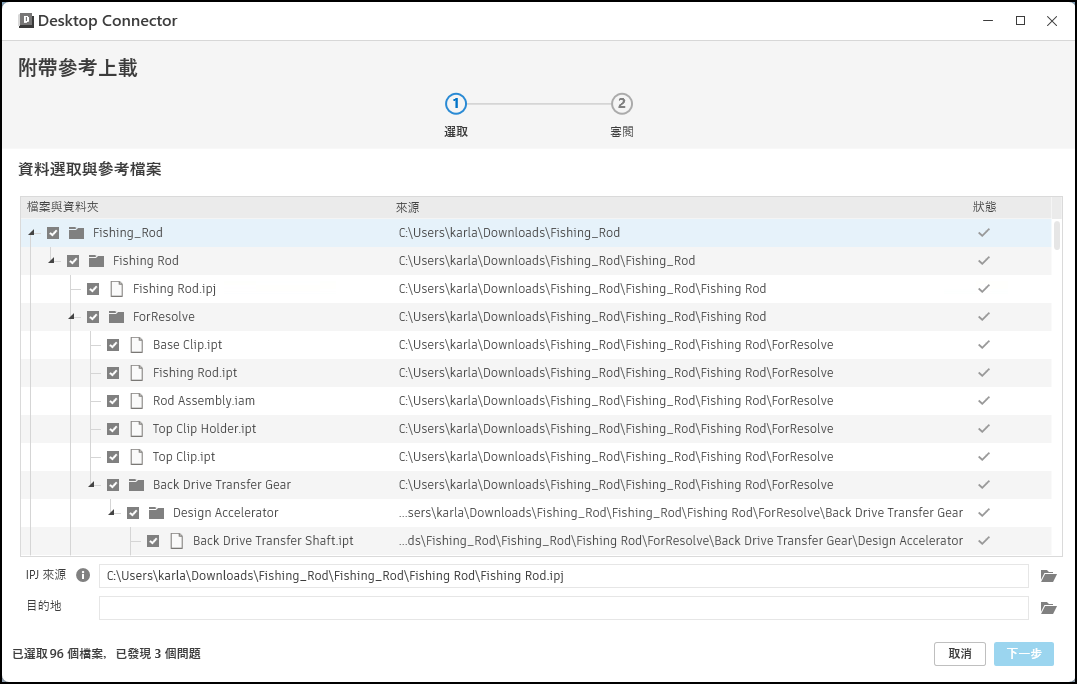Uncheck the Top Clip.ipt checkbox
The width and height of the screenshot is (1077, 684).
pos(113,457)
